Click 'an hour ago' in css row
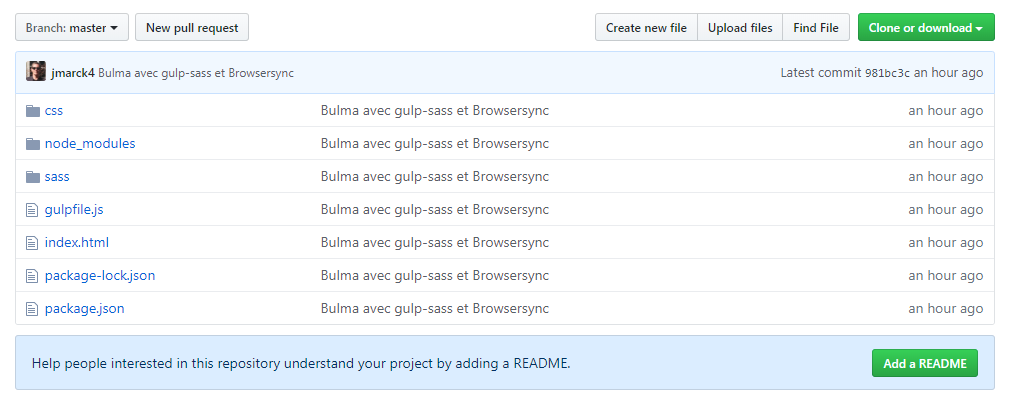 (946, 111)
